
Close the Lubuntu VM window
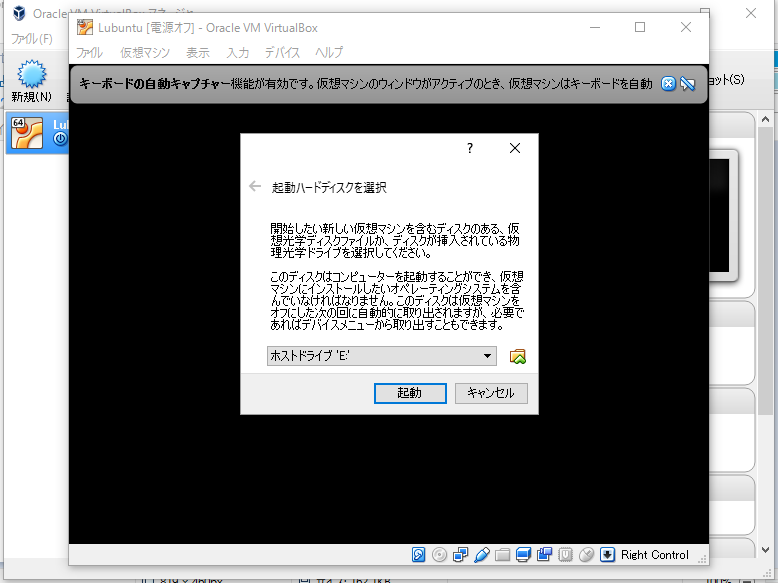coord(686,27)
